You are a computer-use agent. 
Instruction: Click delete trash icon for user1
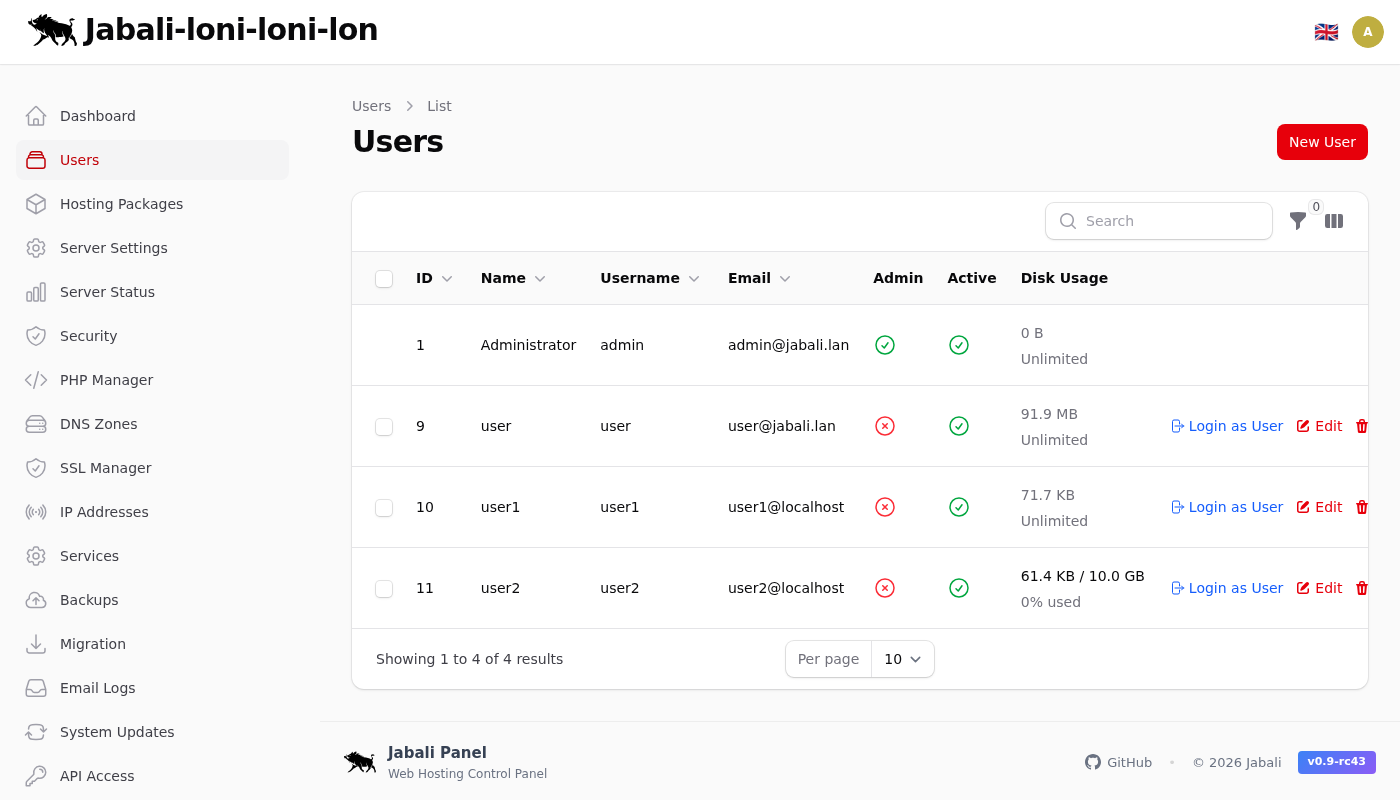(1361, 507)
